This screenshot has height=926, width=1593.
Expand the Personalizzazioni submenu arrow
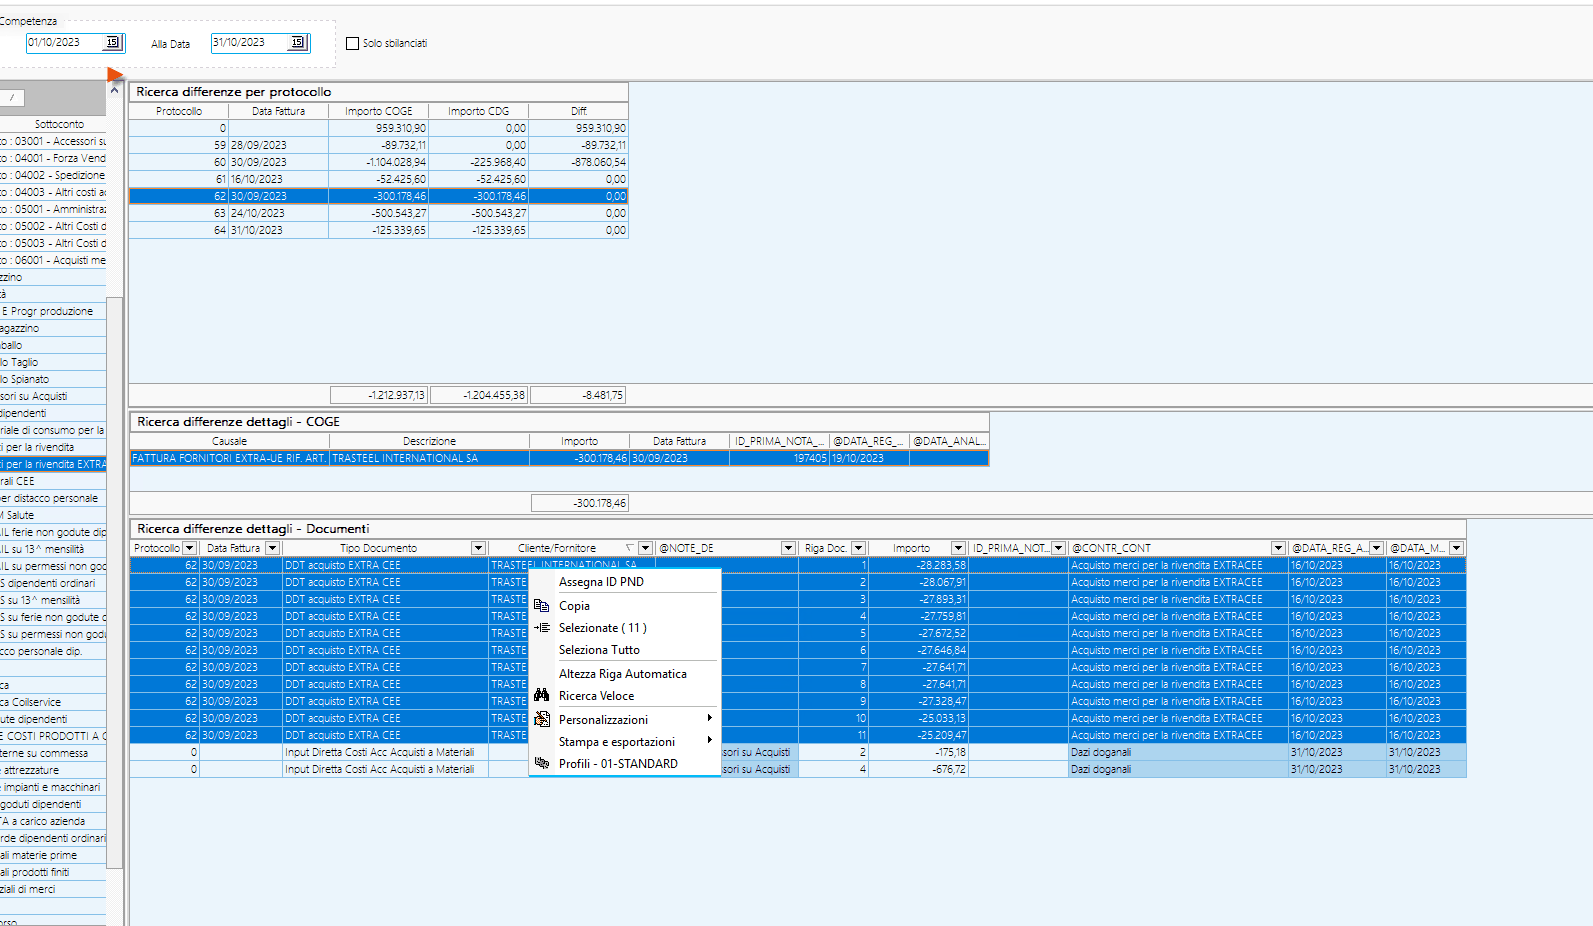709,718
